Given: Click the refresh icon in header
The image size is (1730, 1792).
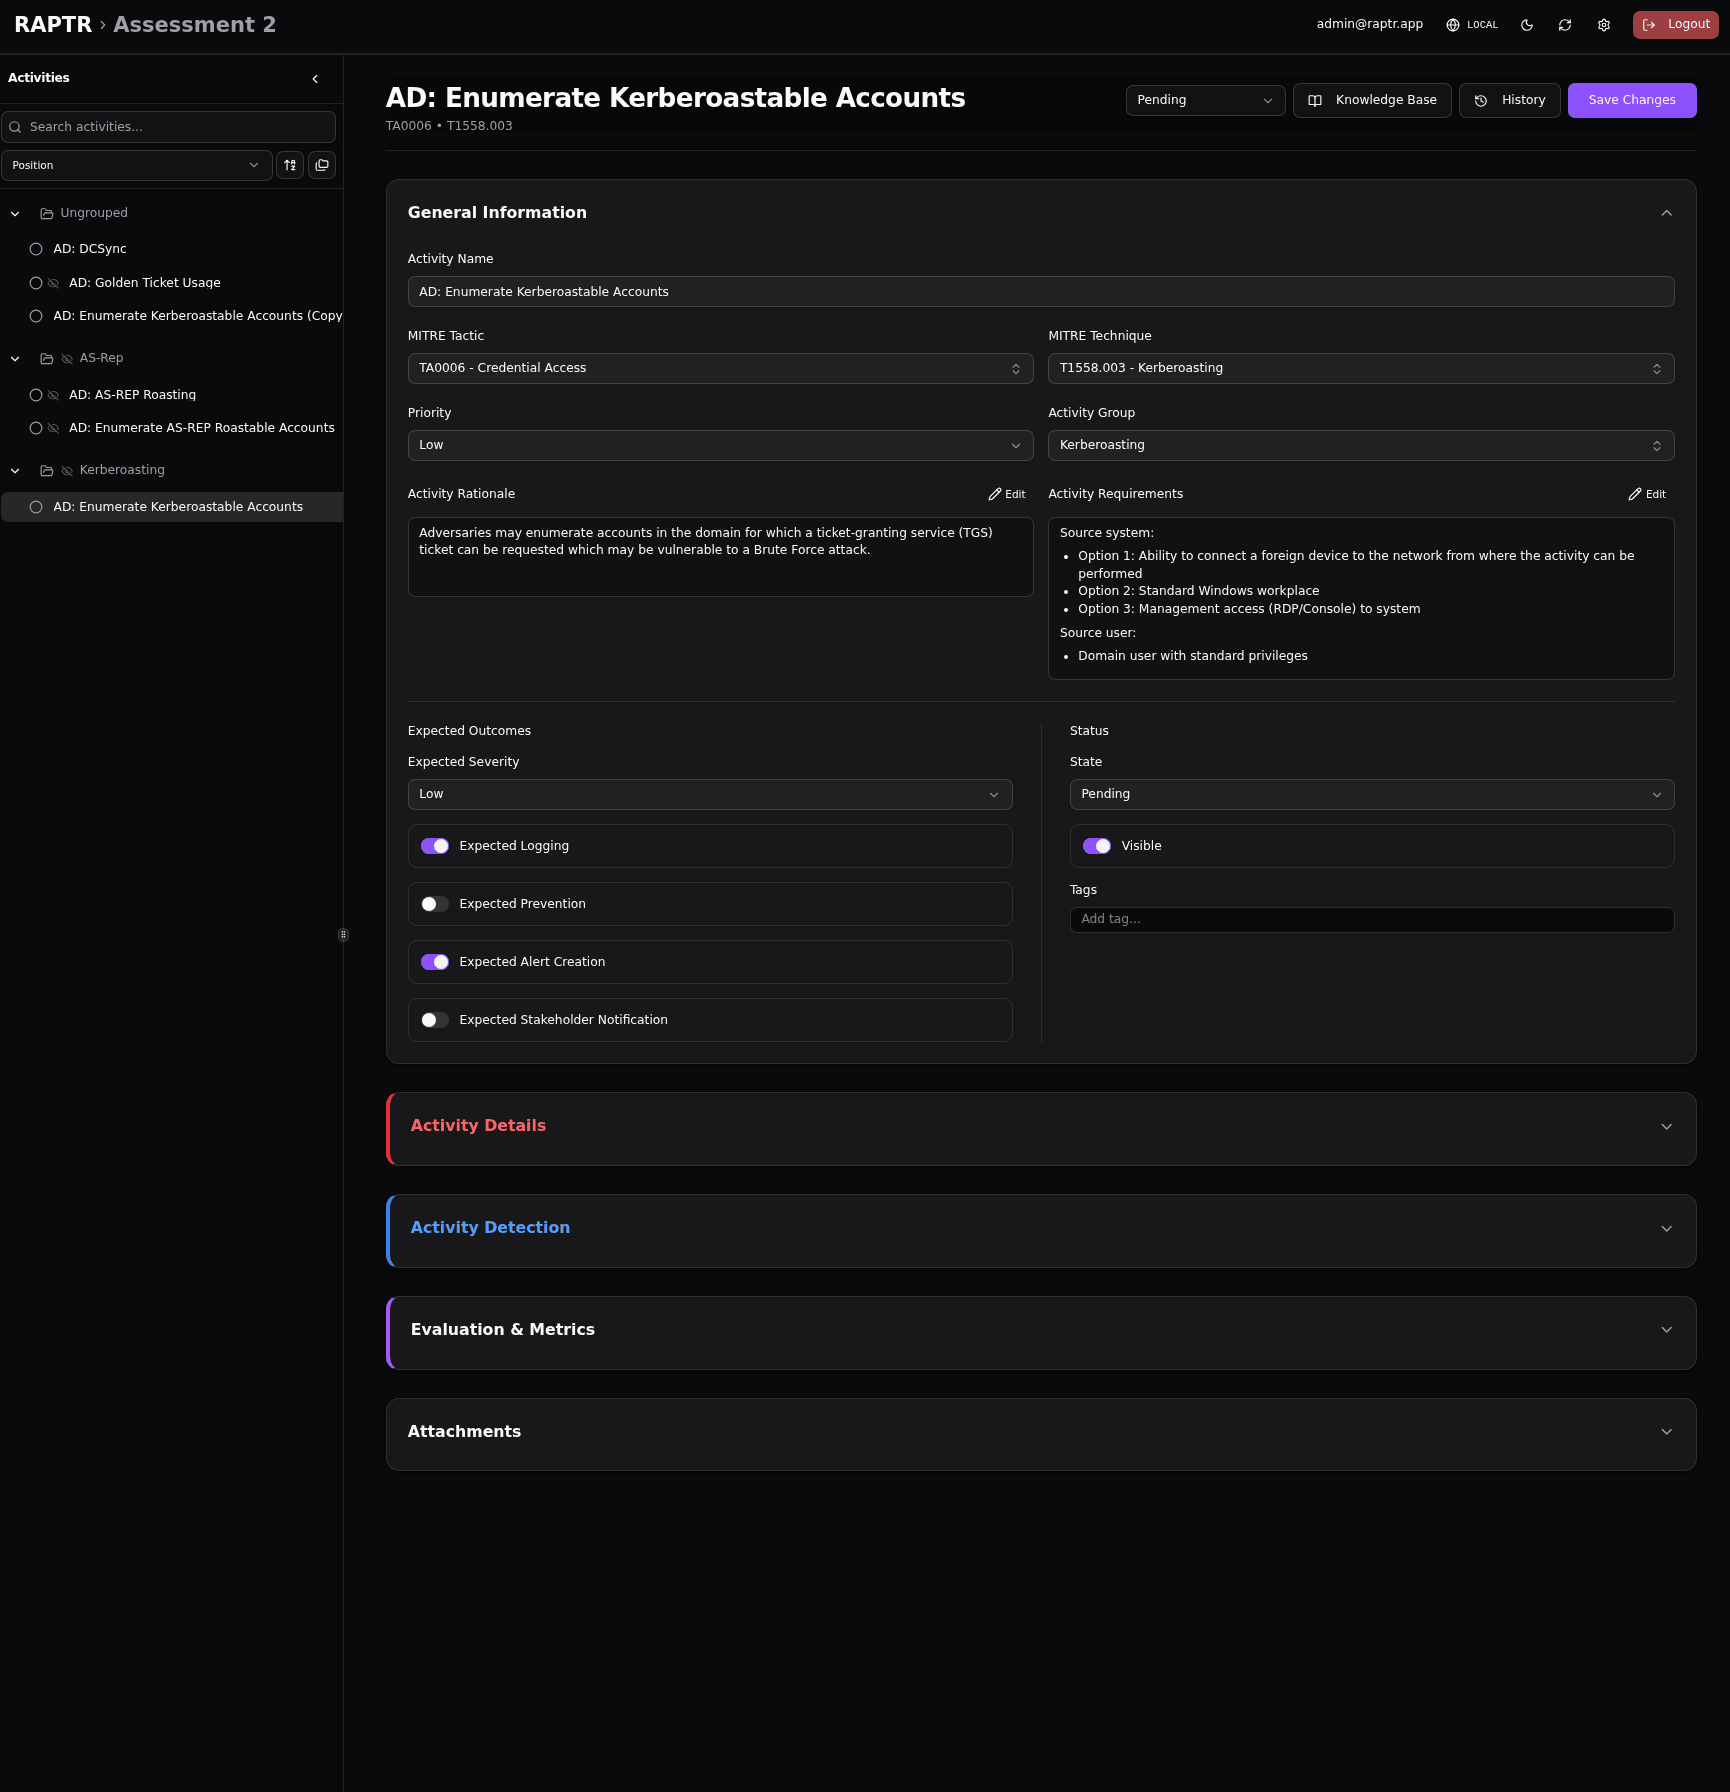Looking at the screenshot, I should click(1565, 25).
